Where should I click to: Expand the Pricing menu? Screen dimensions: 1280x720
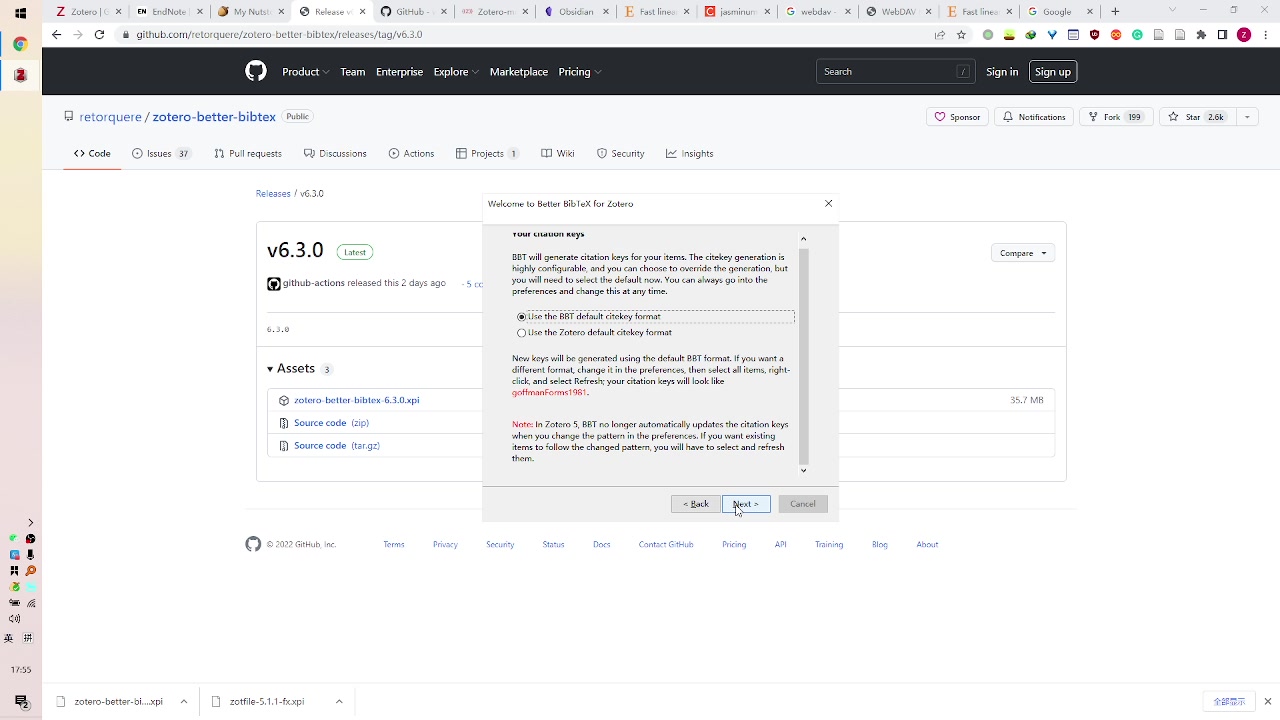tap(580, 72)
